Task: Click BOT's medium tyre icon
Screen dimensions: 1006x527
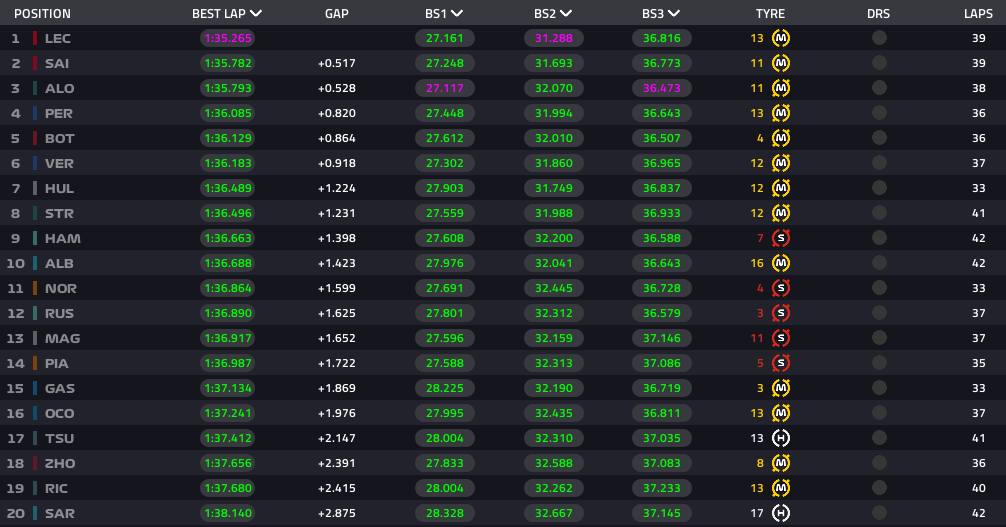Action: click(780, 138)
